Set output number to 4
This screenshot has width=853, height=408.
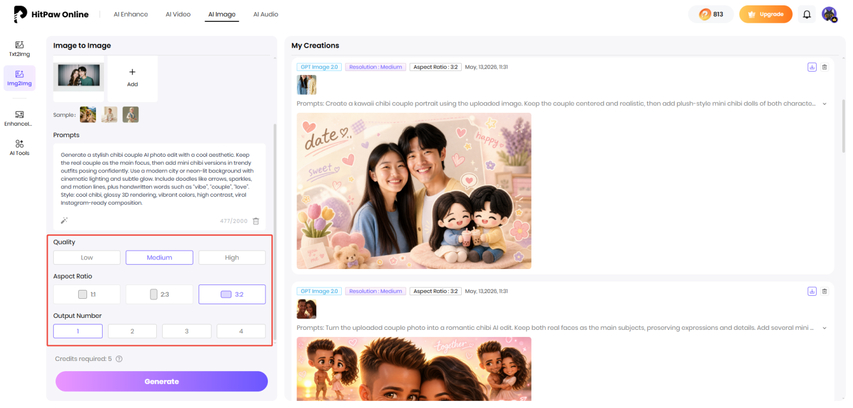pyautogui.click(x=241, y=331)
